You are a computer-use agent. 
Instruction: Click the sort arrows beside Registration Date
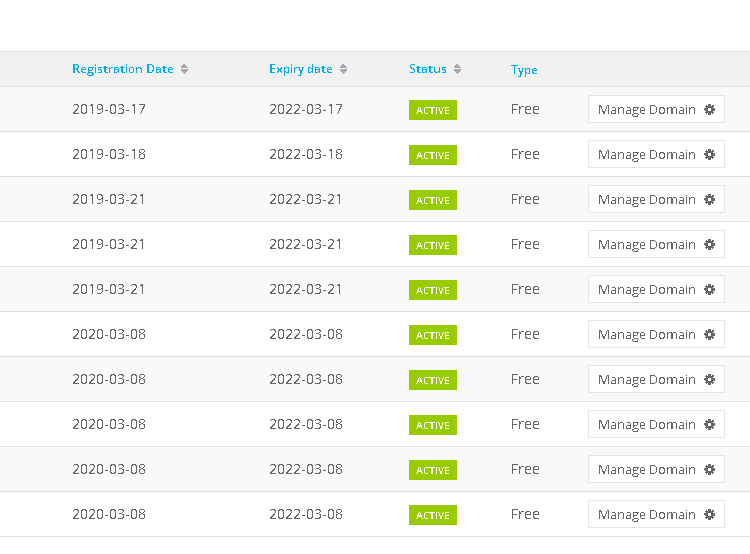(x=184, y=69)
